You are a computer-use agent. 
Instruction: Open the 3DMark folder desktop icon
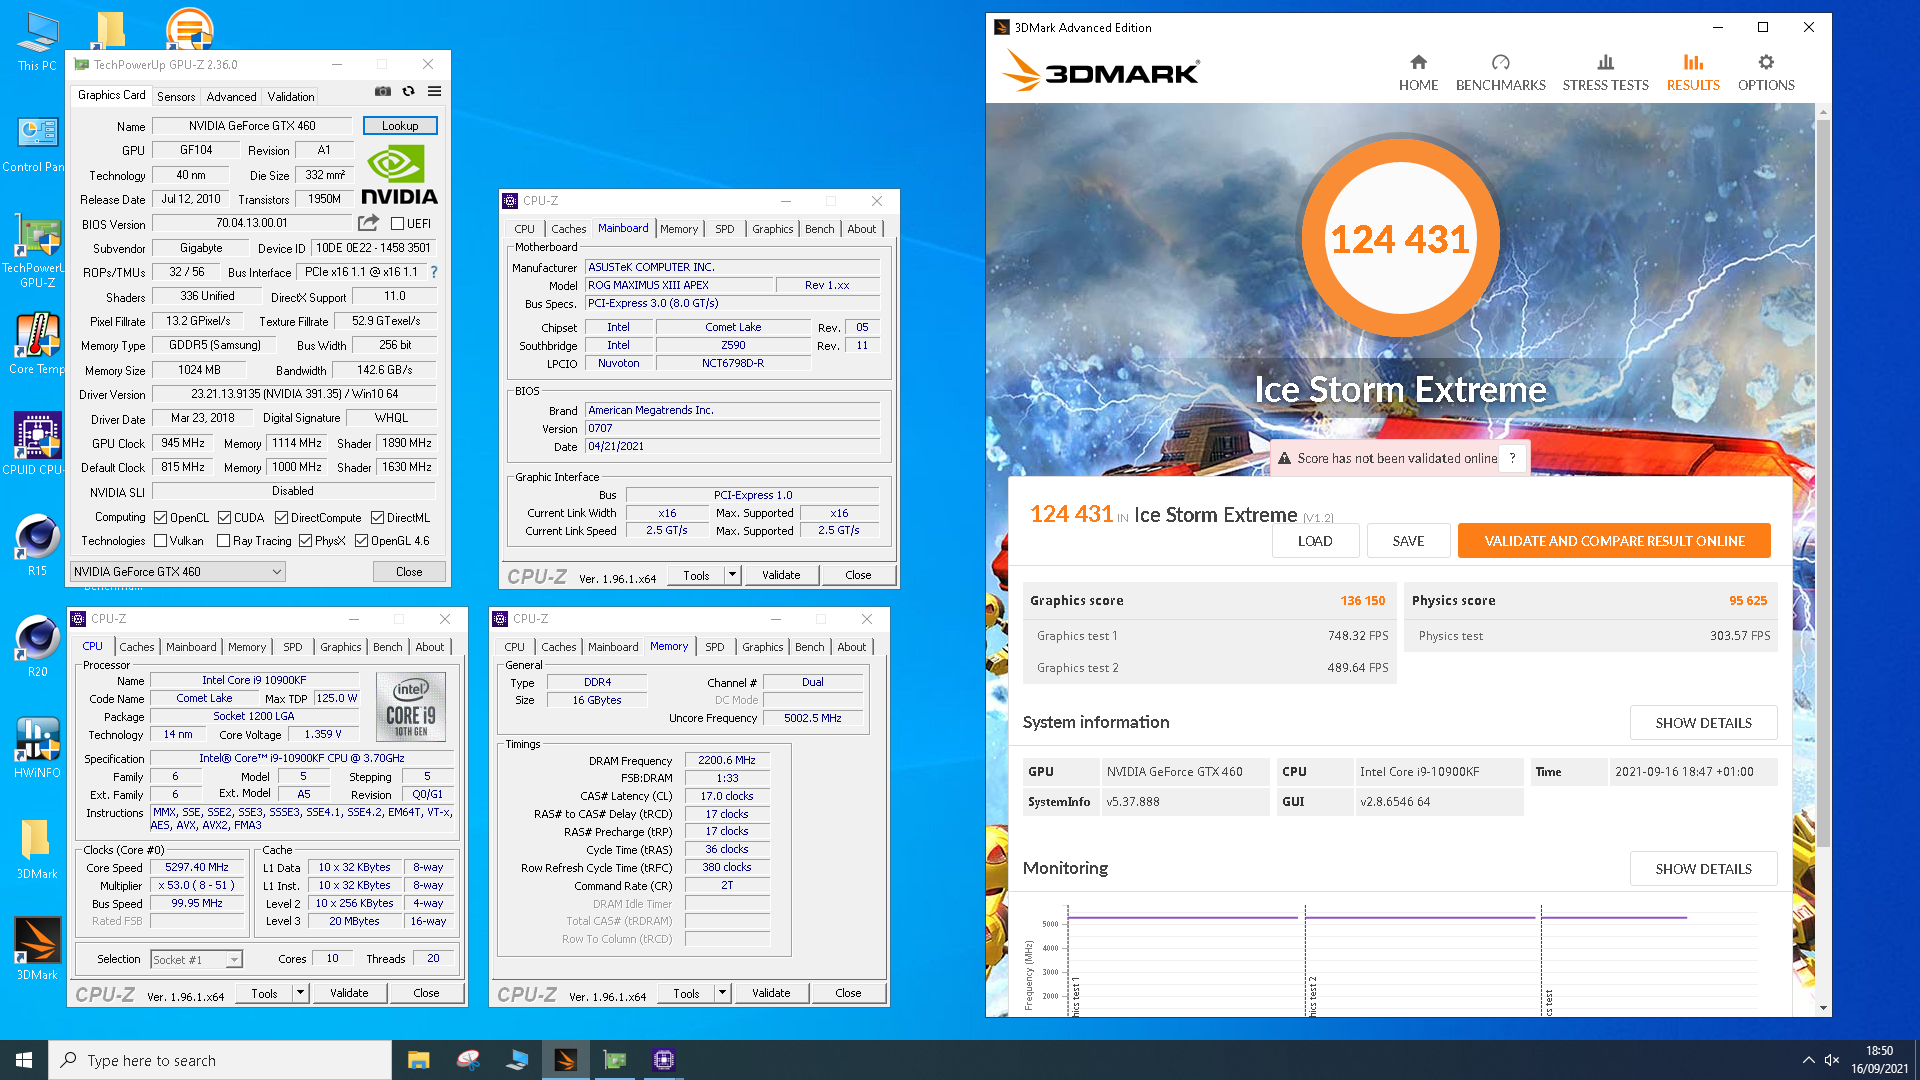[x=37, y=848]
